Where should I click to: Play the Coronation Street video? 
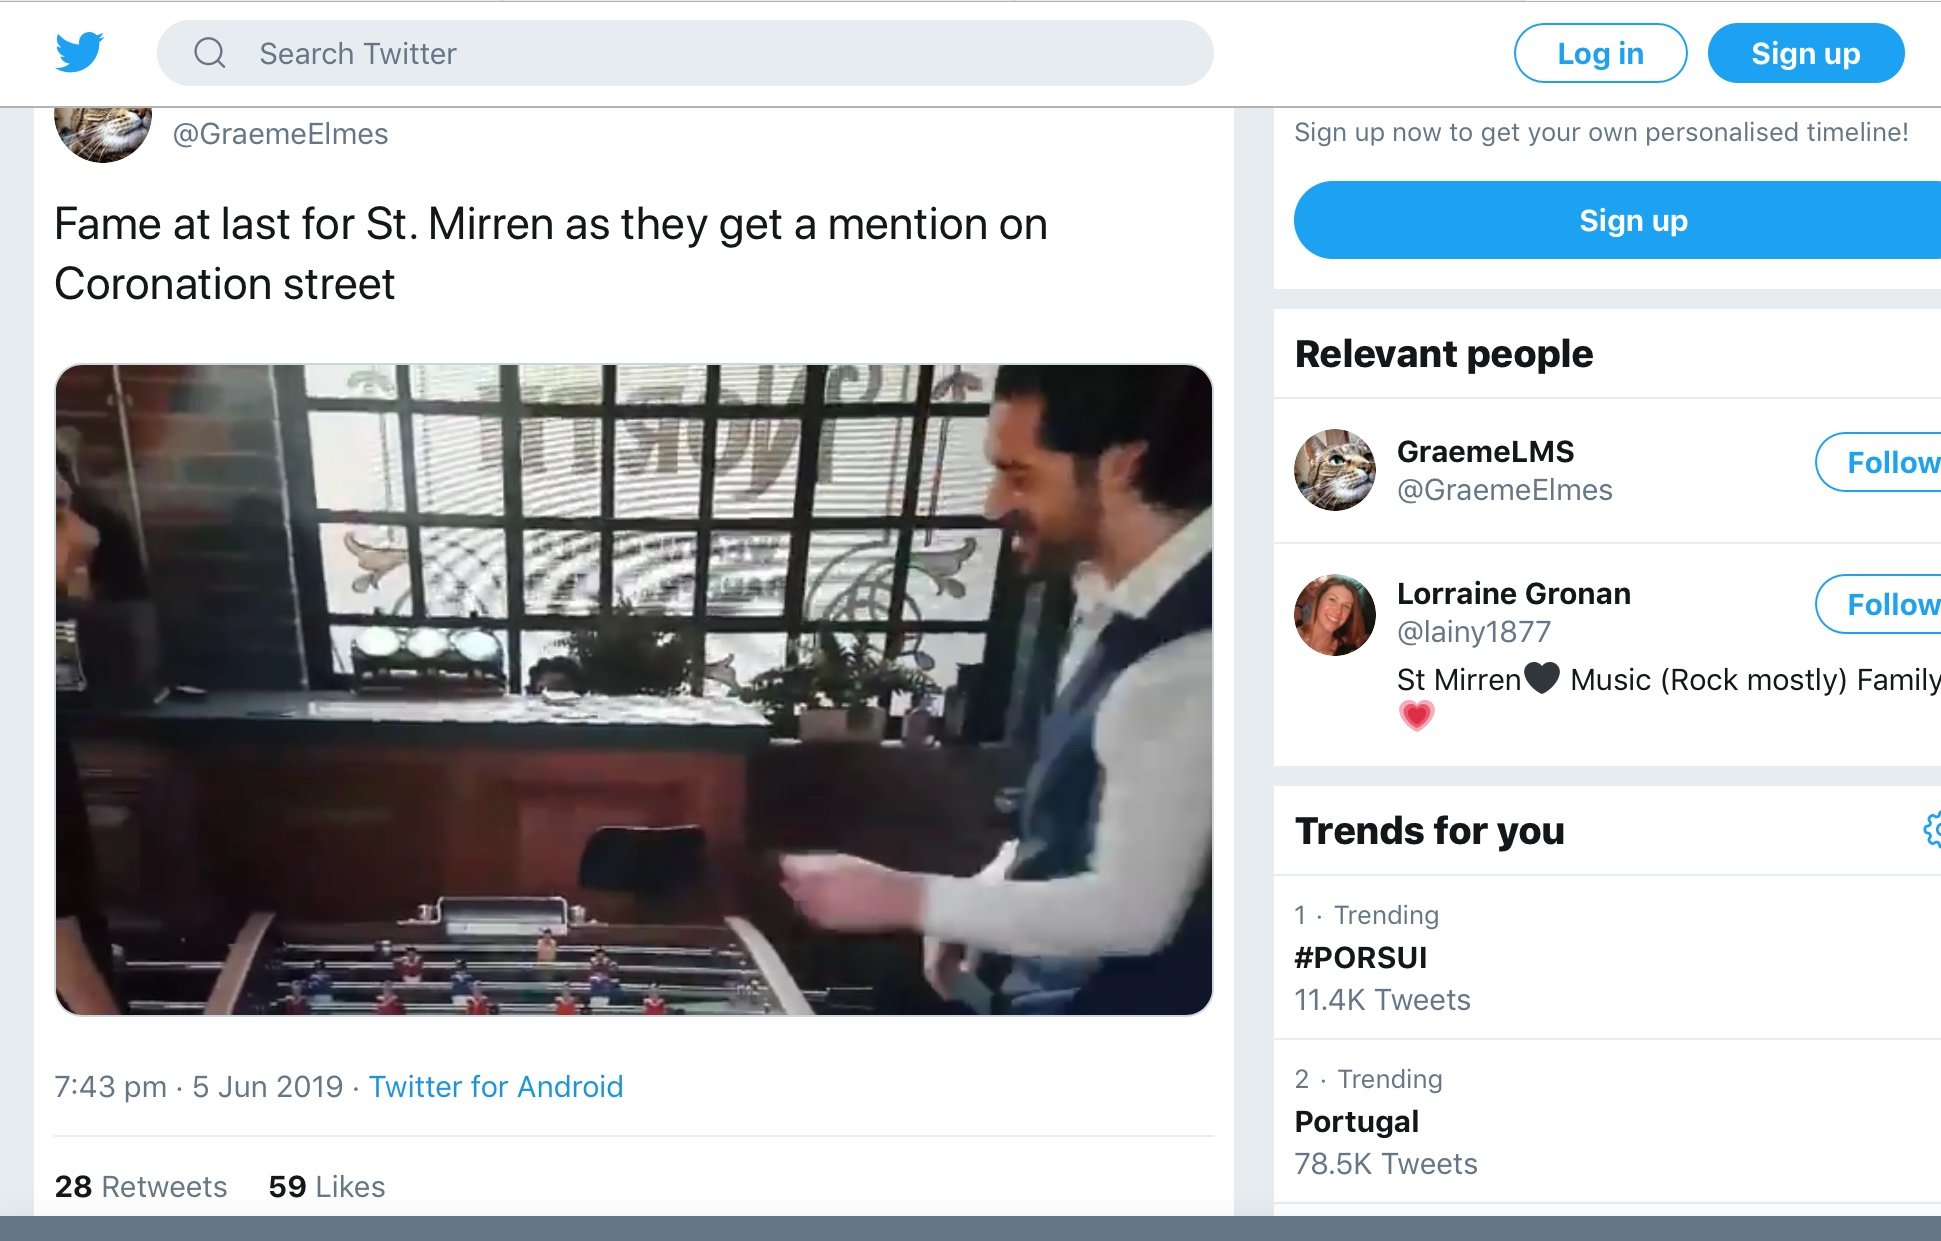(x=634, y=690)
